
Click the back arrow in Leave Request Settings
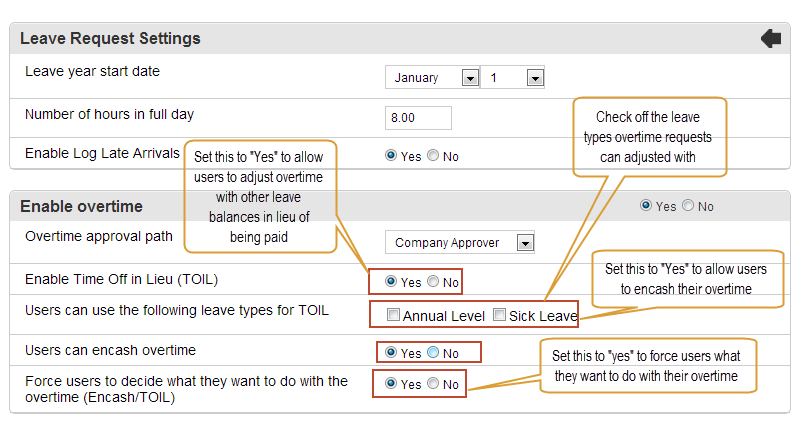pos(771,39)
